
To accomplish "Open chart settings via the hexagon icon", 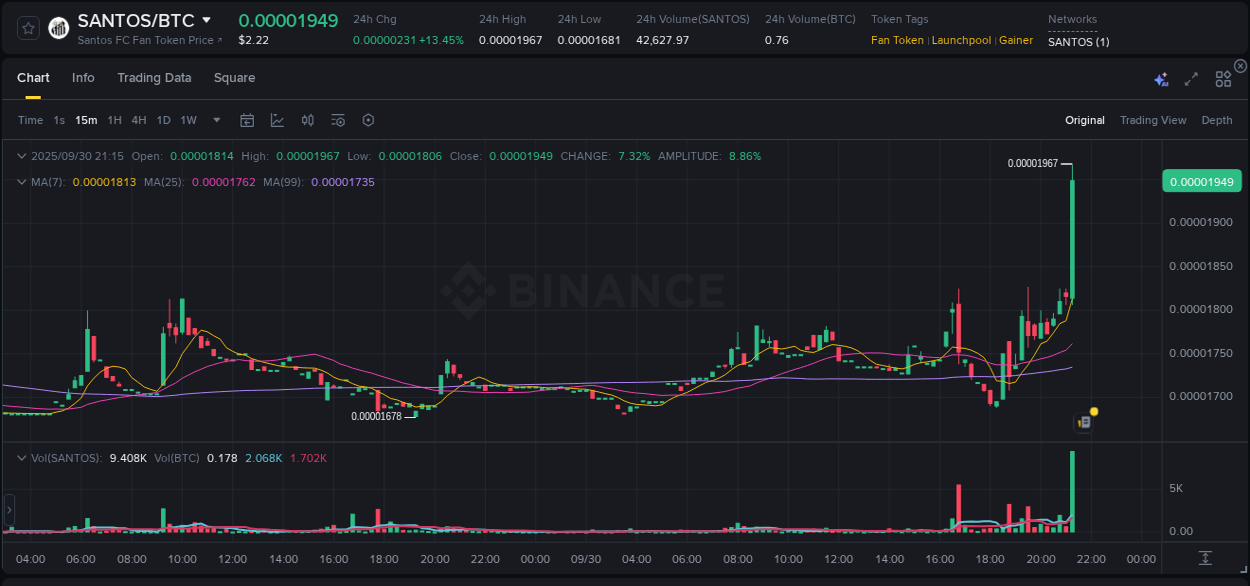I will click(368, 119).
